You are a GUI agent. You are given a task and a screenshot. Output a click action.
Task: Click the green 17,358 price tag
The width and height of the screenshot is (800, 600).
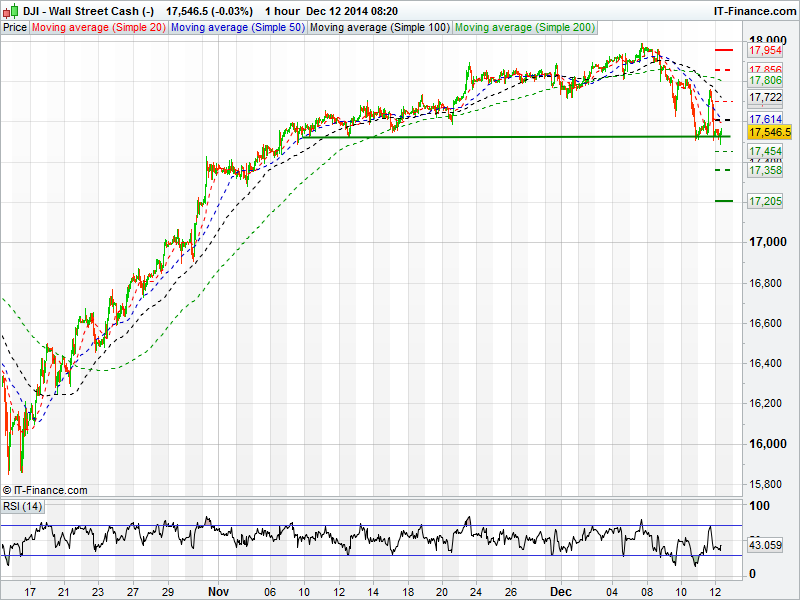coord(765,171)
